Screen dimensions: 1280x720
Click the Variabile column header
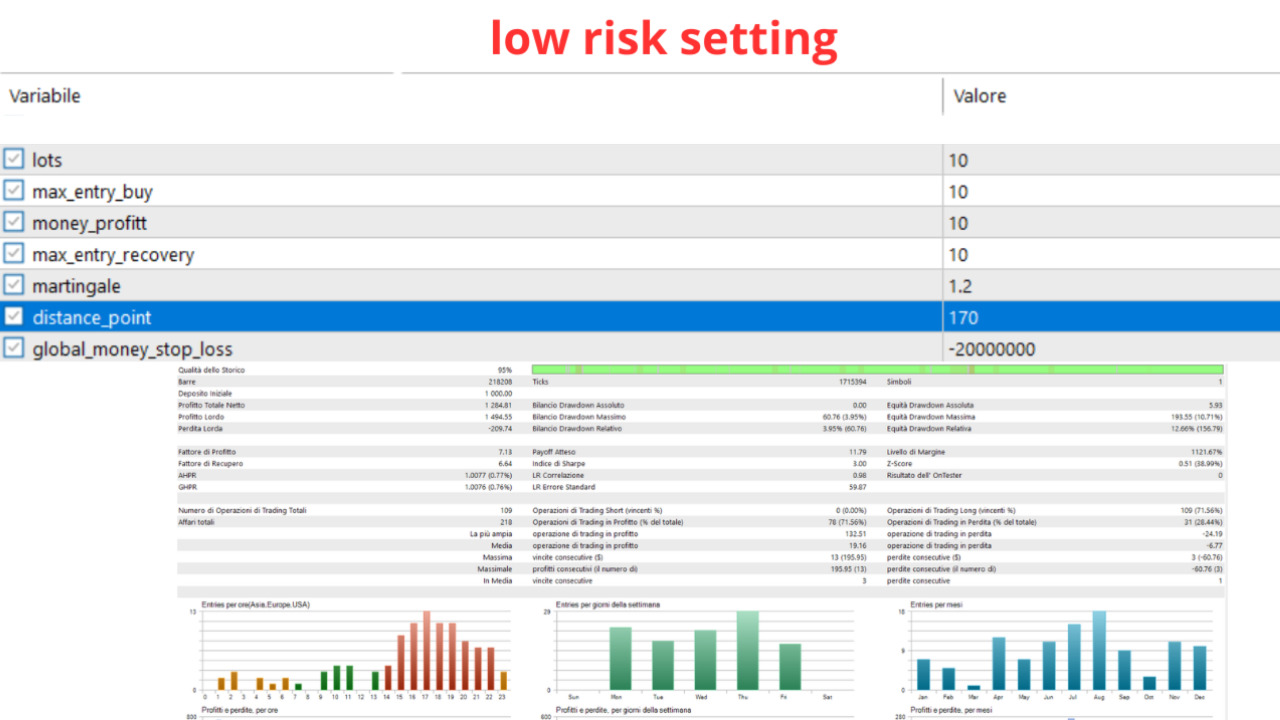click(x=45, y=96)
